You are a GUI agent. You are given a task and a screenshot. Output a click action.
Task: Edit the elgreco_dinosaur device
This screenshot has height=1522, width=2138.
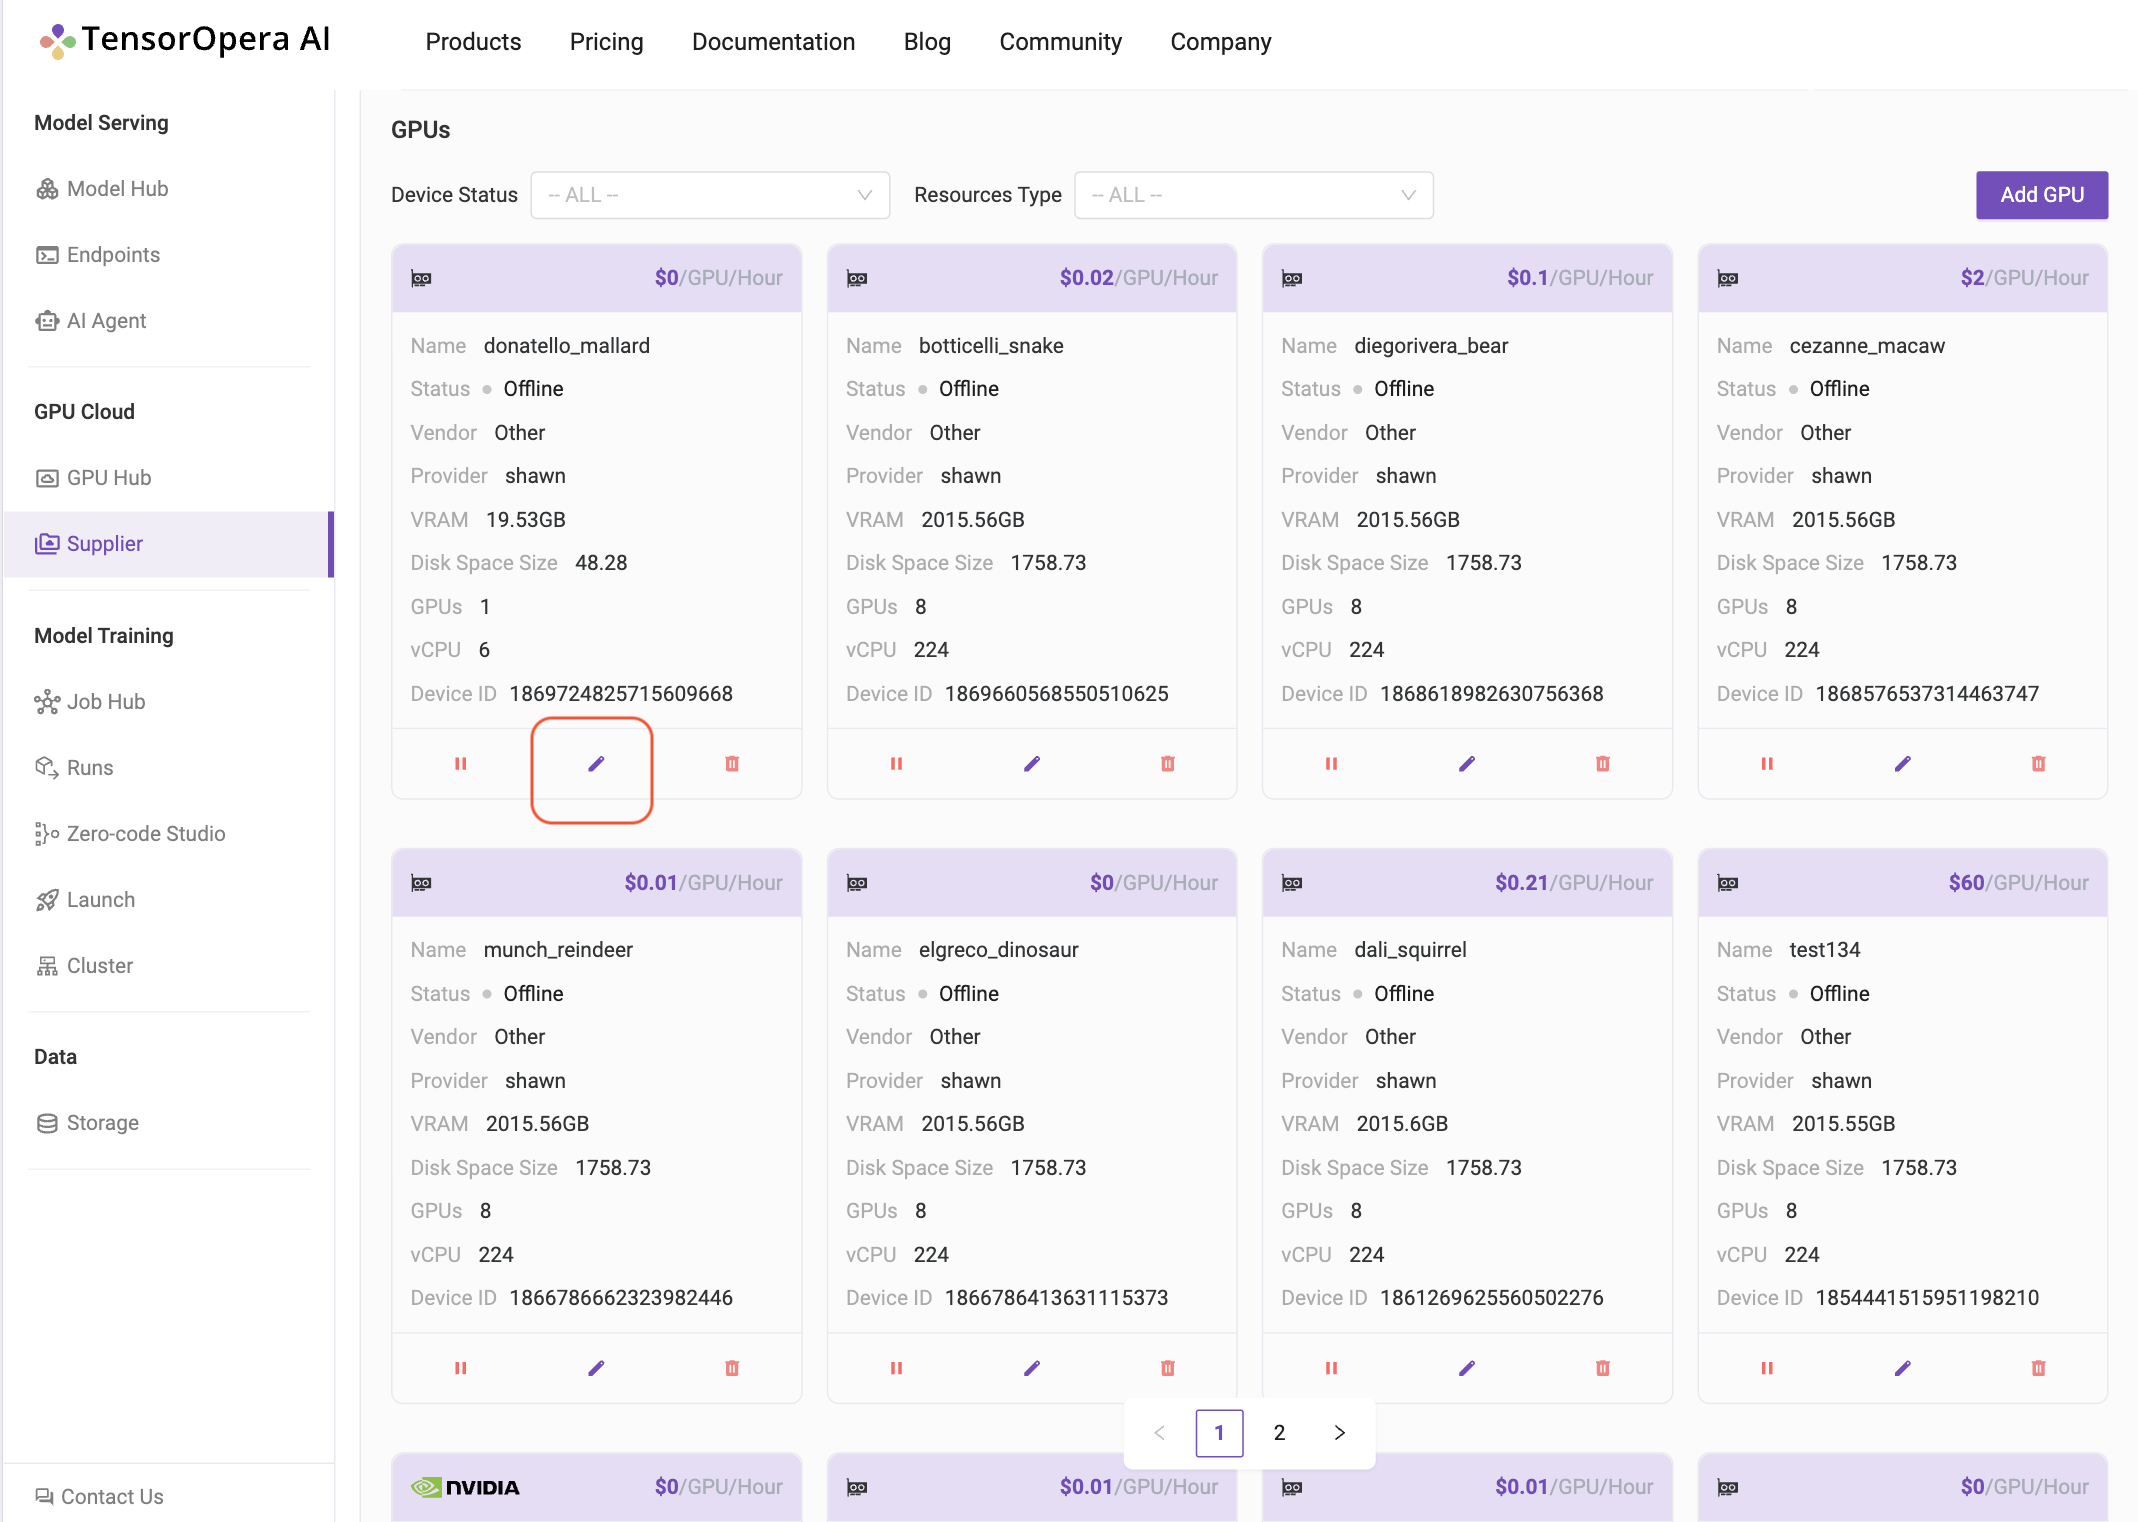tap(1032, 1368)
